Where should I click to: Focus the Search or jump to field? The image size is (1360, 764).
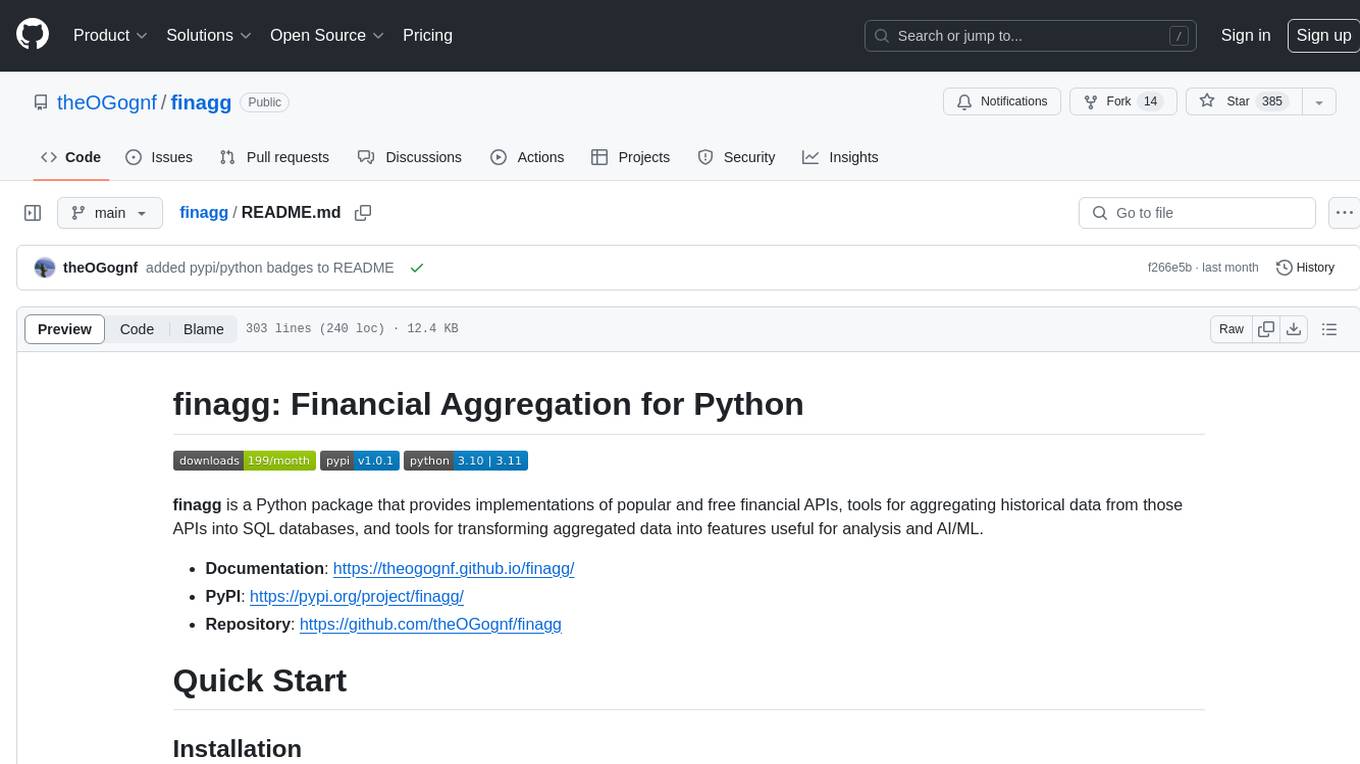click(1031, 35)
